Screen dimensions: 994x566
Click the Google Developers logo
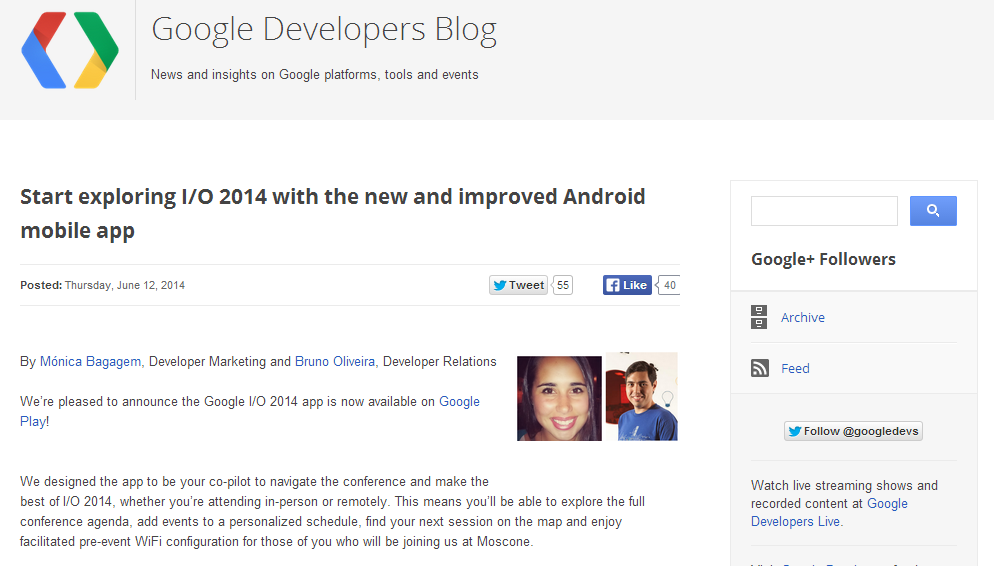(70, 50)
